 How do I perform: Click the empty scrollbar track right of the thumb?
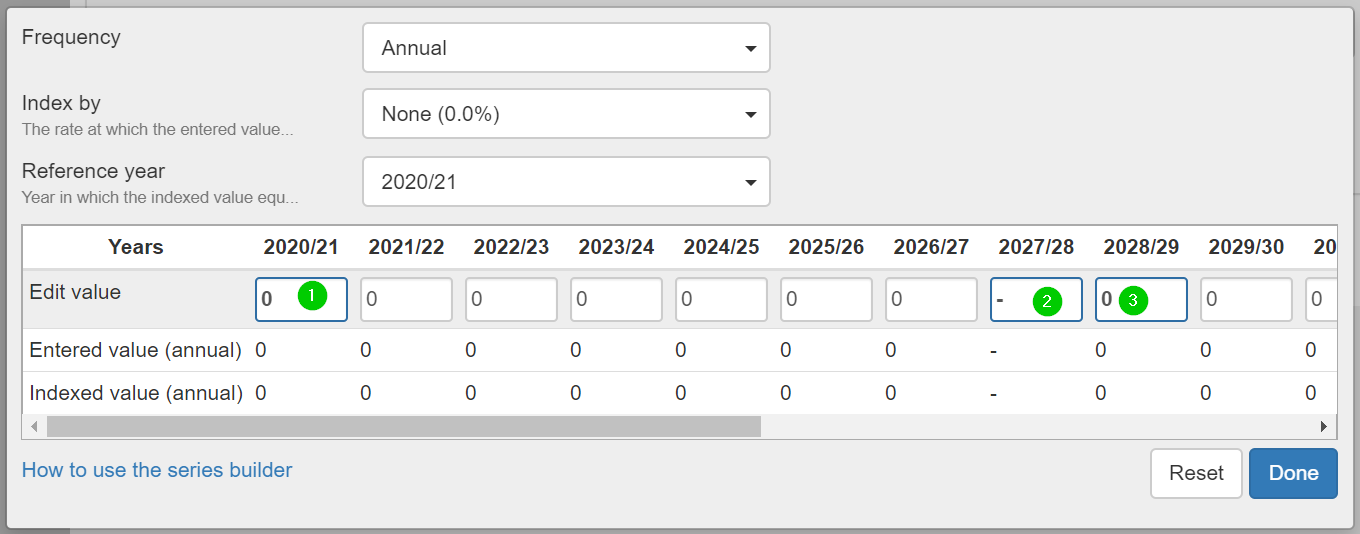pos(1040,427)
